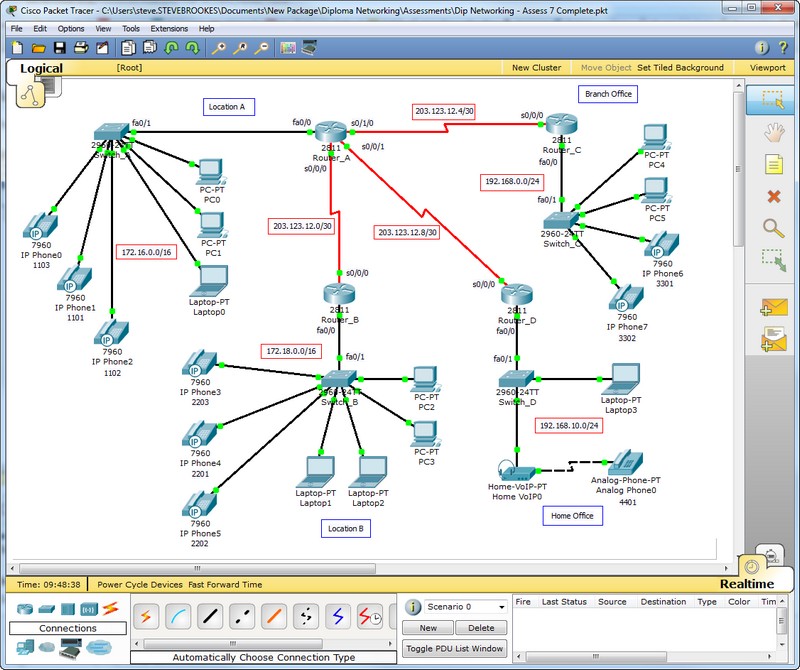Click Toggle PDU List Window button
The width and height of the screenshot is (800, 670).
455,649
